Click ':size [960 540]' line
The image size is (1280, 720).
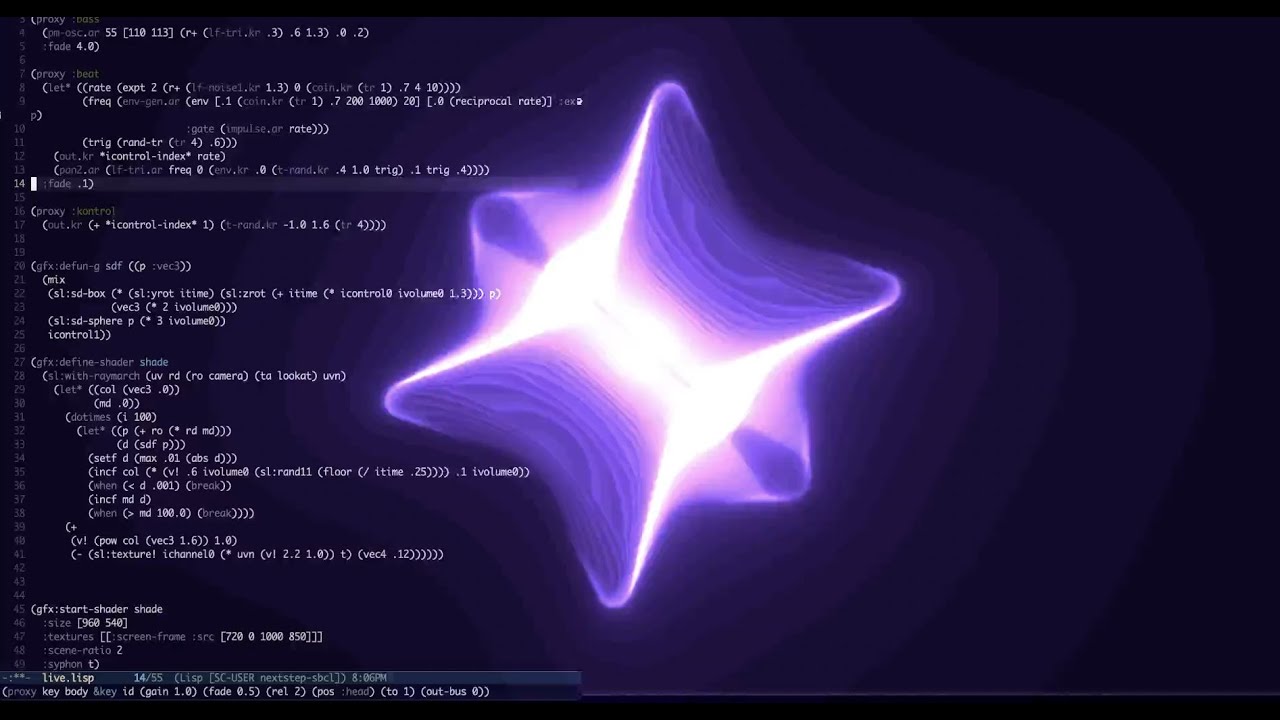[85, 623]
